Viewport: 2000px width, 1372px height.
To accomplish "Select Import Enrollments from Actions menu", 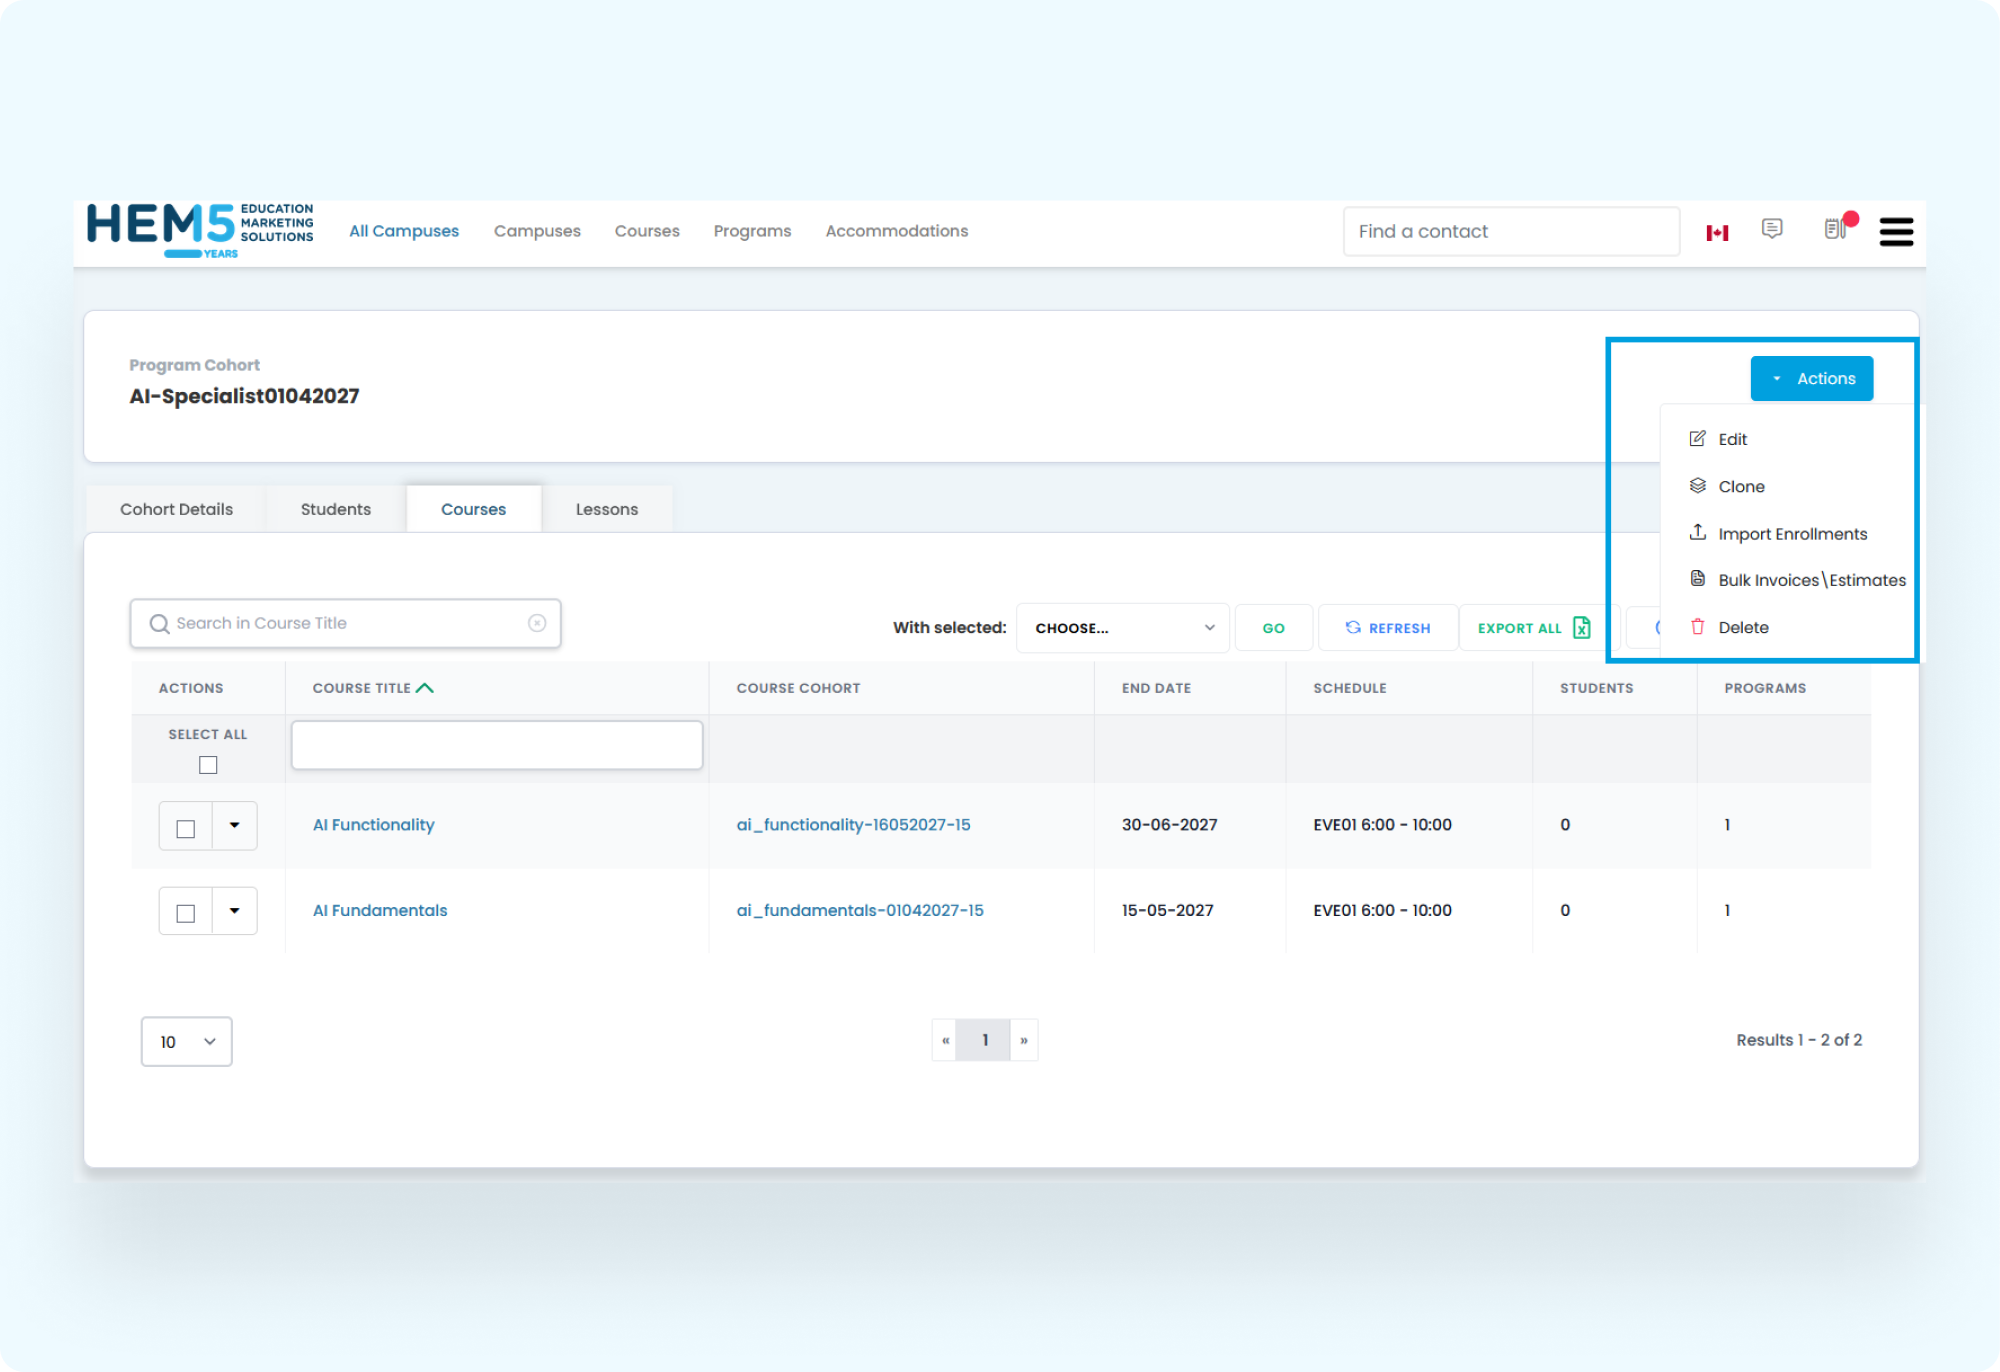I will tap(1791, 534).
